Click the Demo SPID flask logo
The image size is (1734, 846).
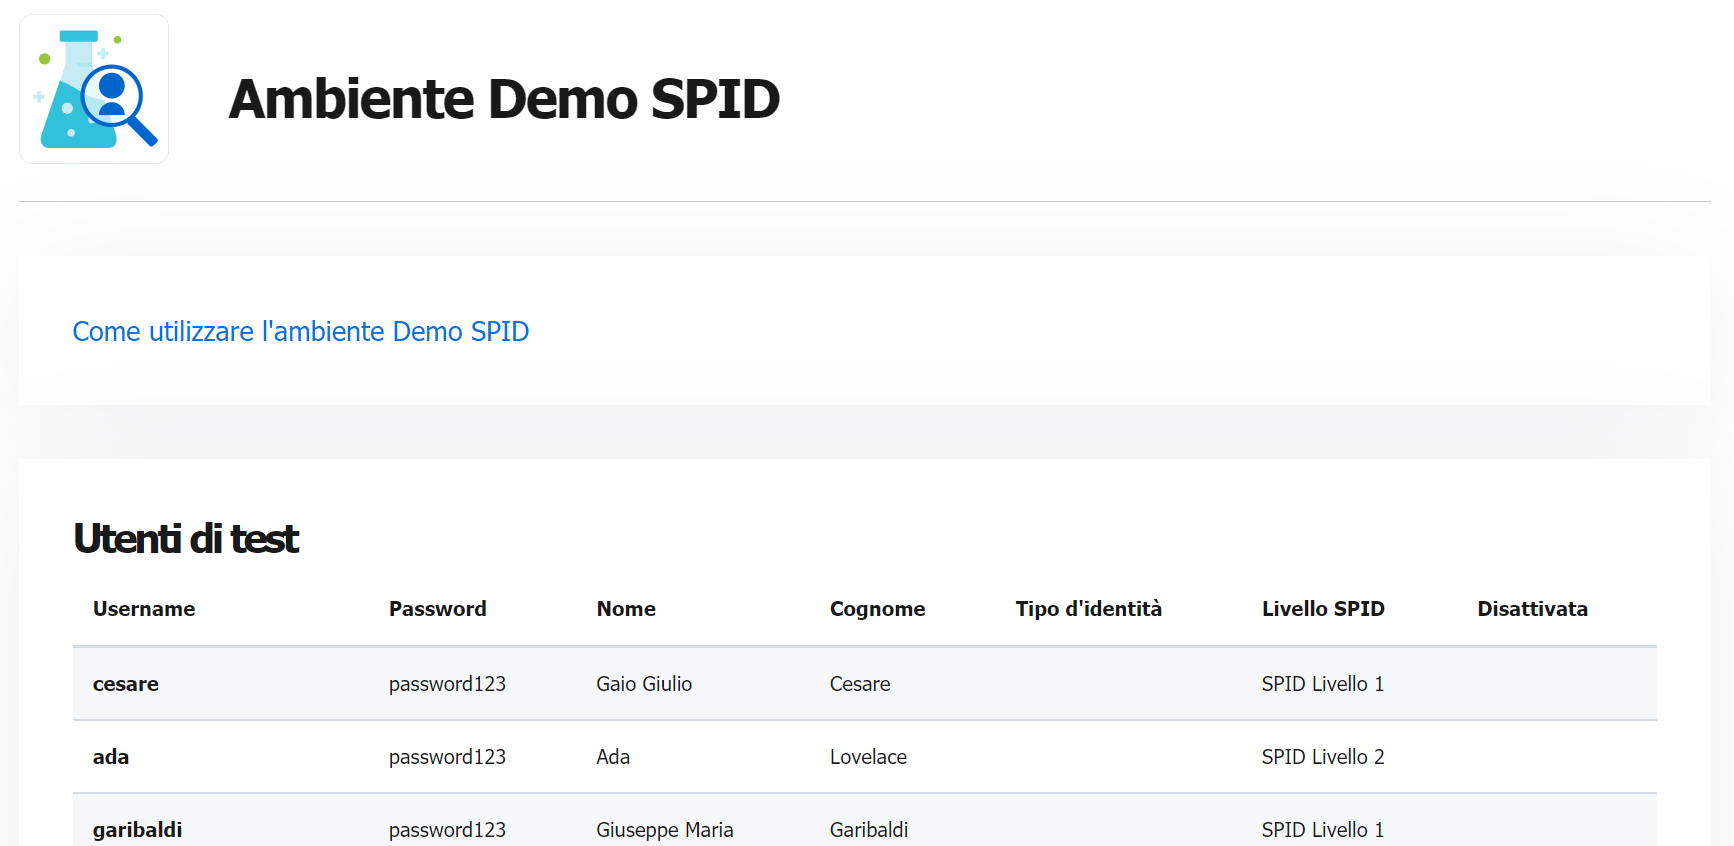pyautogui.click(x=94, y=89)
